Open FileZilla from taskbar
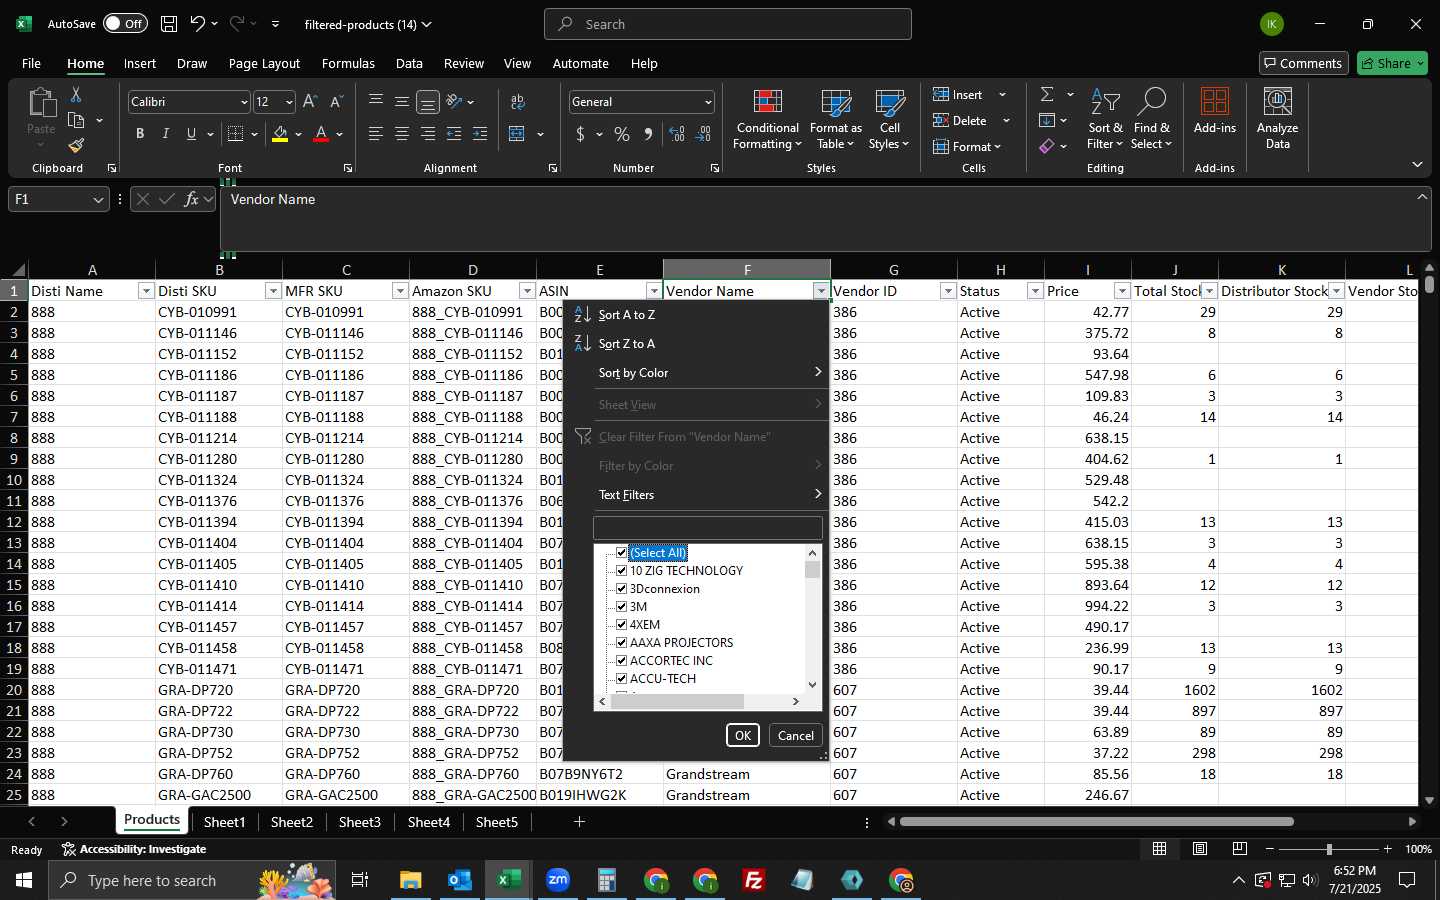1440x900 pixels. coord(754,880)
